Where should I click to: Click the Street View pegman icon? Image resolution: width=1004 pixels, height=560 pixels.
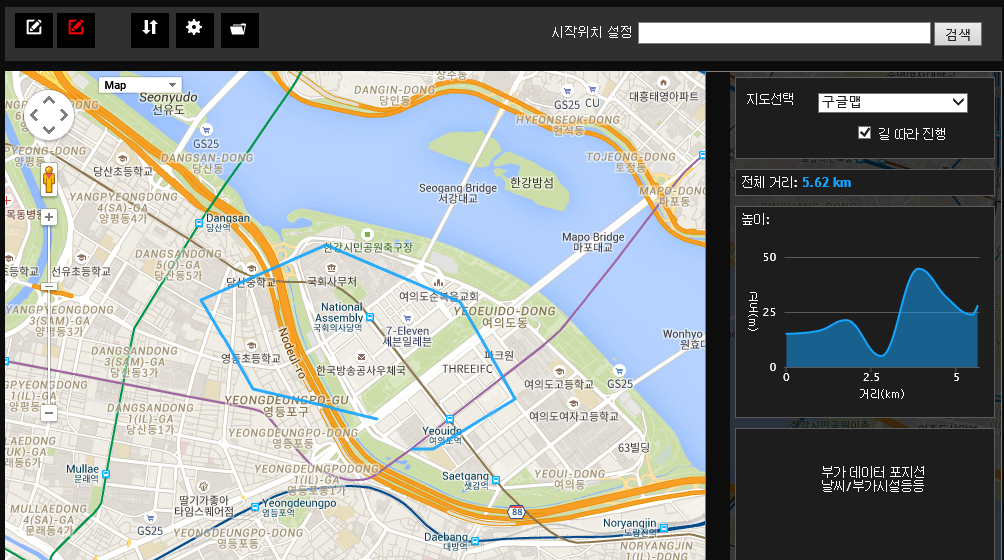48,180
